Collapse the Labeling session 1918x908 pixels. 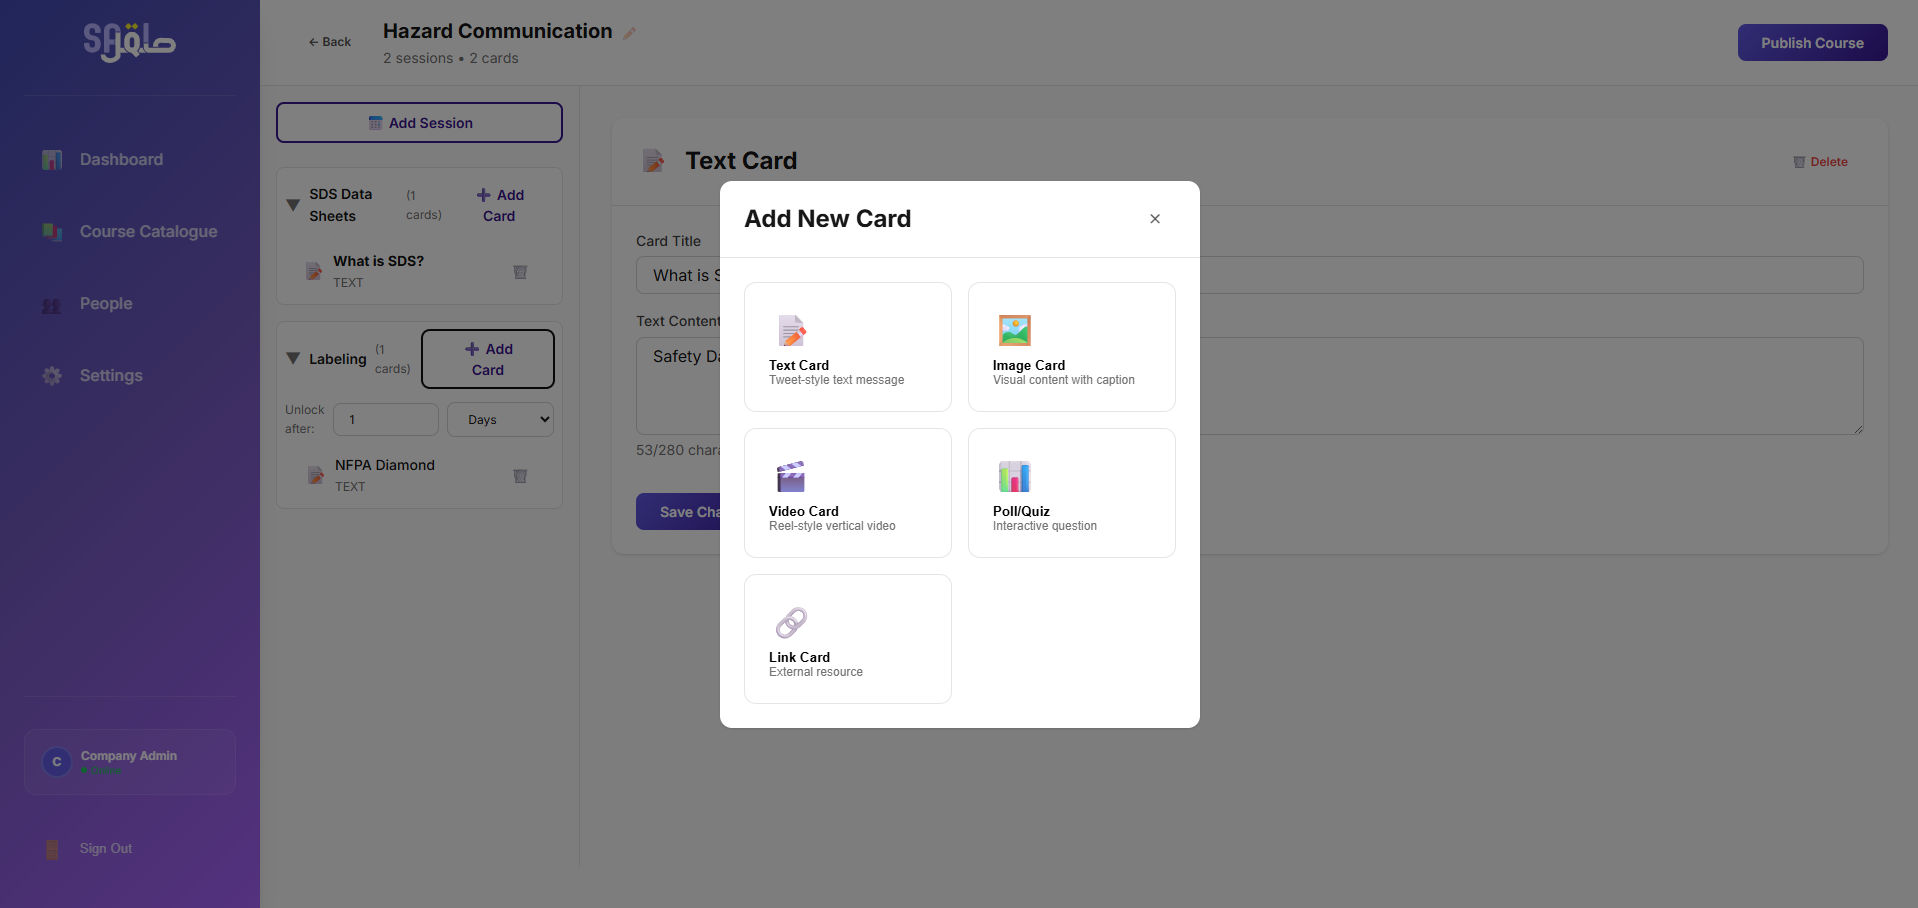293,358
